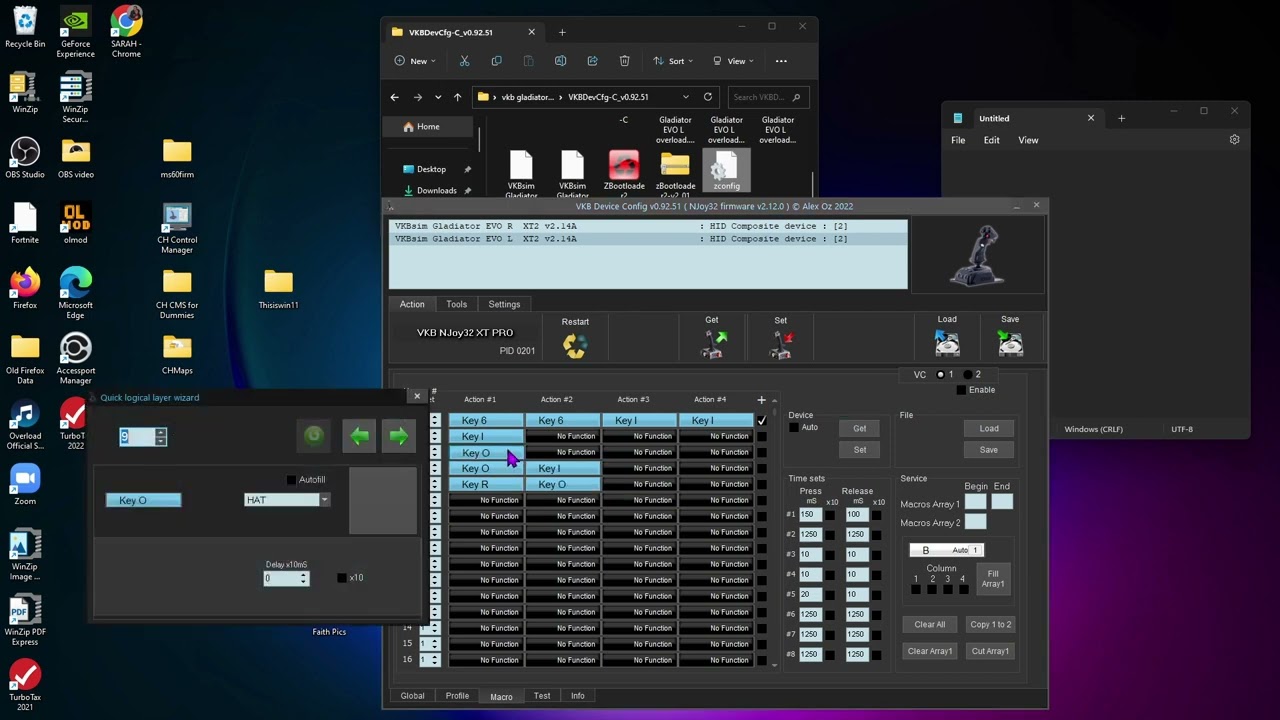Select VKBsim Gladiator EVO R device row
Viewport: 1280px width, 720px height.
click(648, 226)
